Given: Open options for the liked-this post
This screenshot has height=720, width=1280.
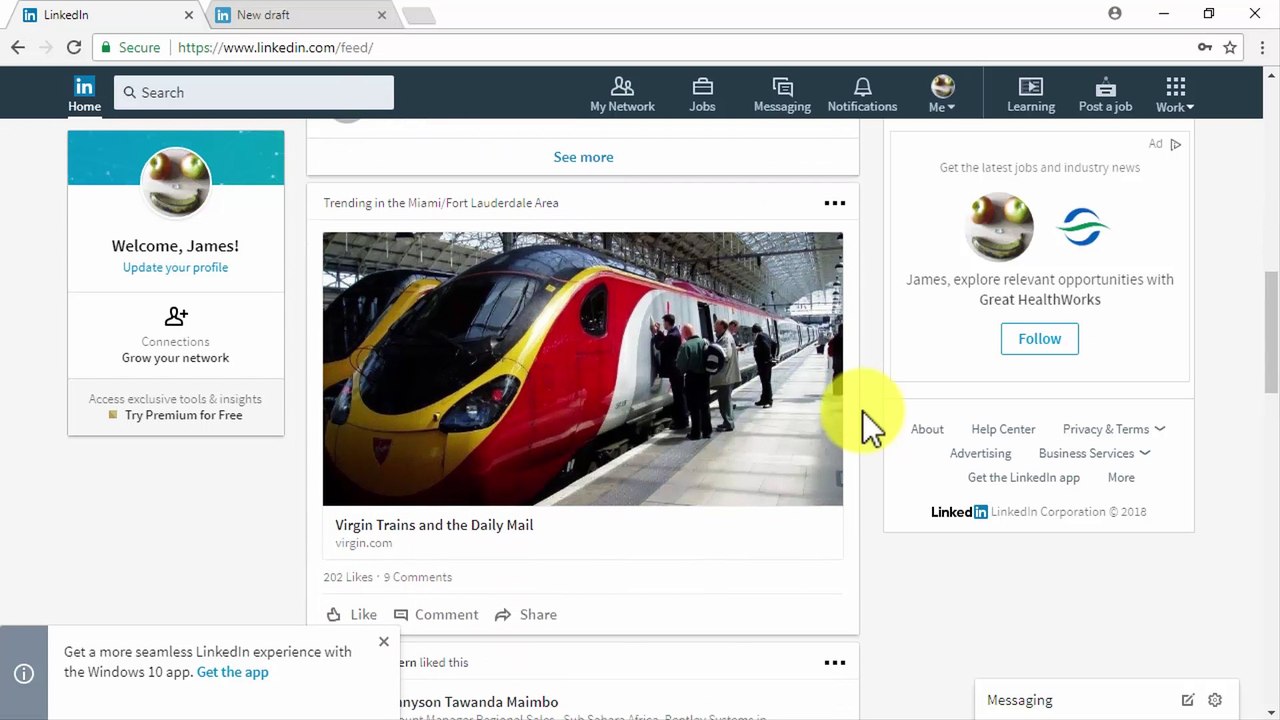Looking at the screenshot, I should (x=834, y=662).
